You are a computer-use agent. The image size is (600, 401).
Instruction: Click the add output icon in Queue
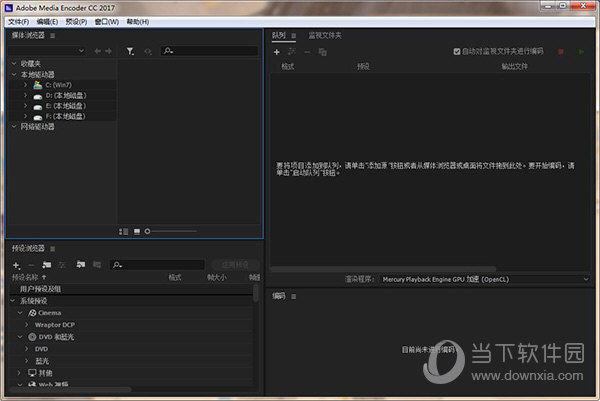[x=292, y=52]
